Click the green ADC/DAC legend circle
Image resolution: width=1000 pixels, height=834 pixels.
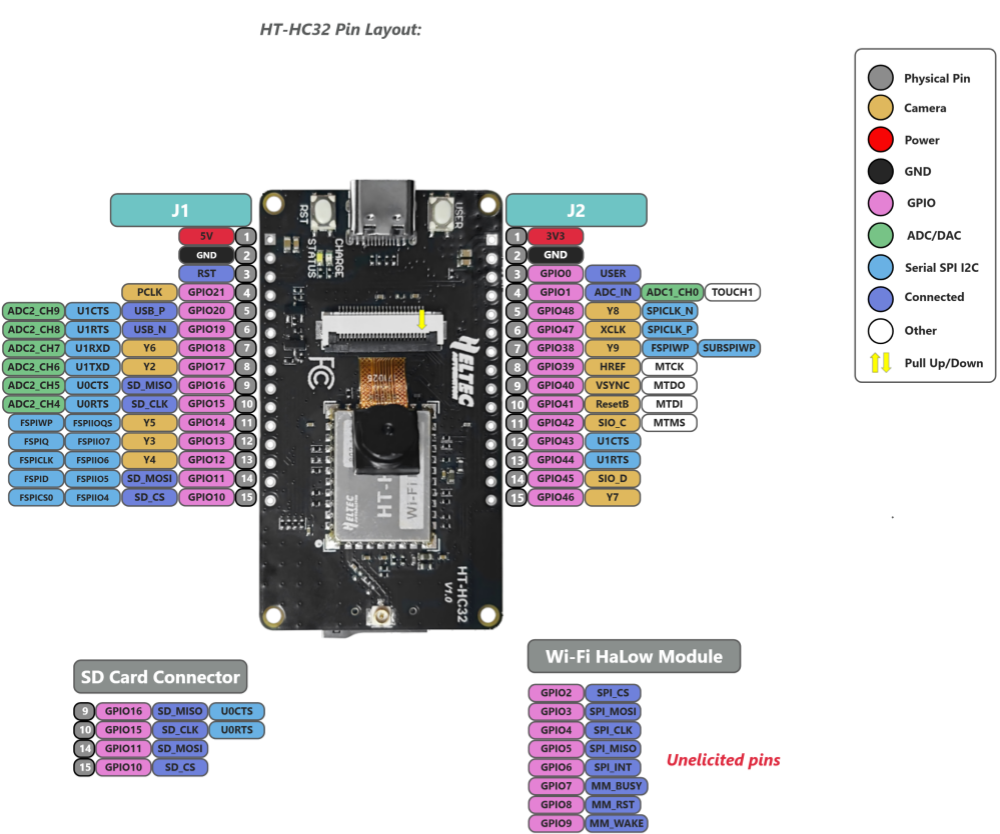(x=880, y=235)
